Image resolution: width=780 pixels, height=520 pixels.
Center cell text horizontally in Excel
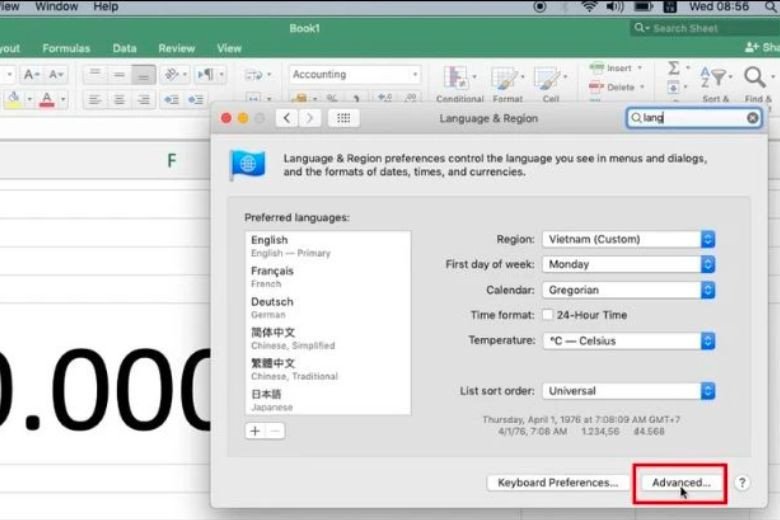pyautogui.click(x=119, y=100)
